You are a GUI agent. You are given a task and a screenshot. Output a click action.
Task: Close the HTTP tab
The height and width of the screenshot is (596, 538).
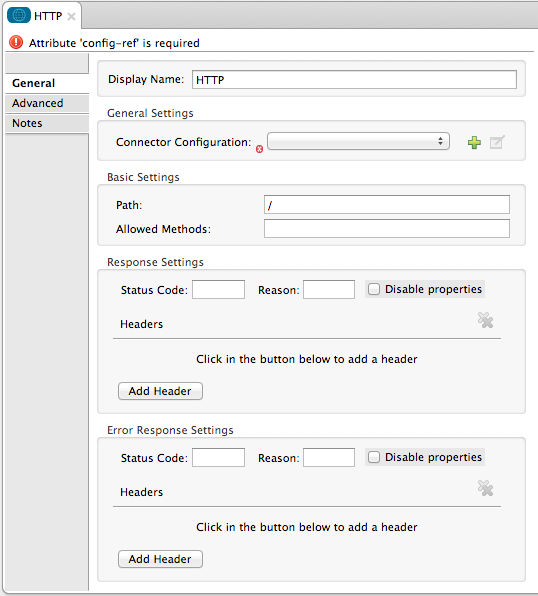(71, 16)
